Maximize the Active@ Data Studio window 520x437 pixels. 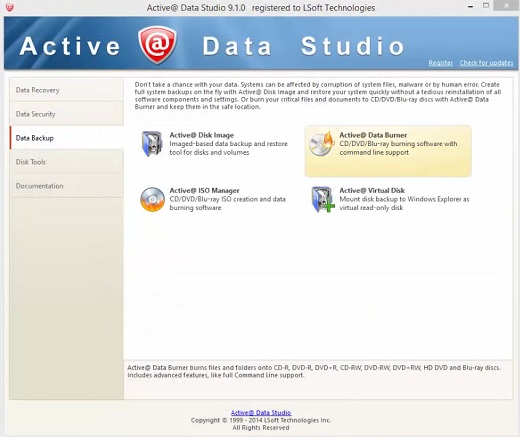[x=486, y=6]
